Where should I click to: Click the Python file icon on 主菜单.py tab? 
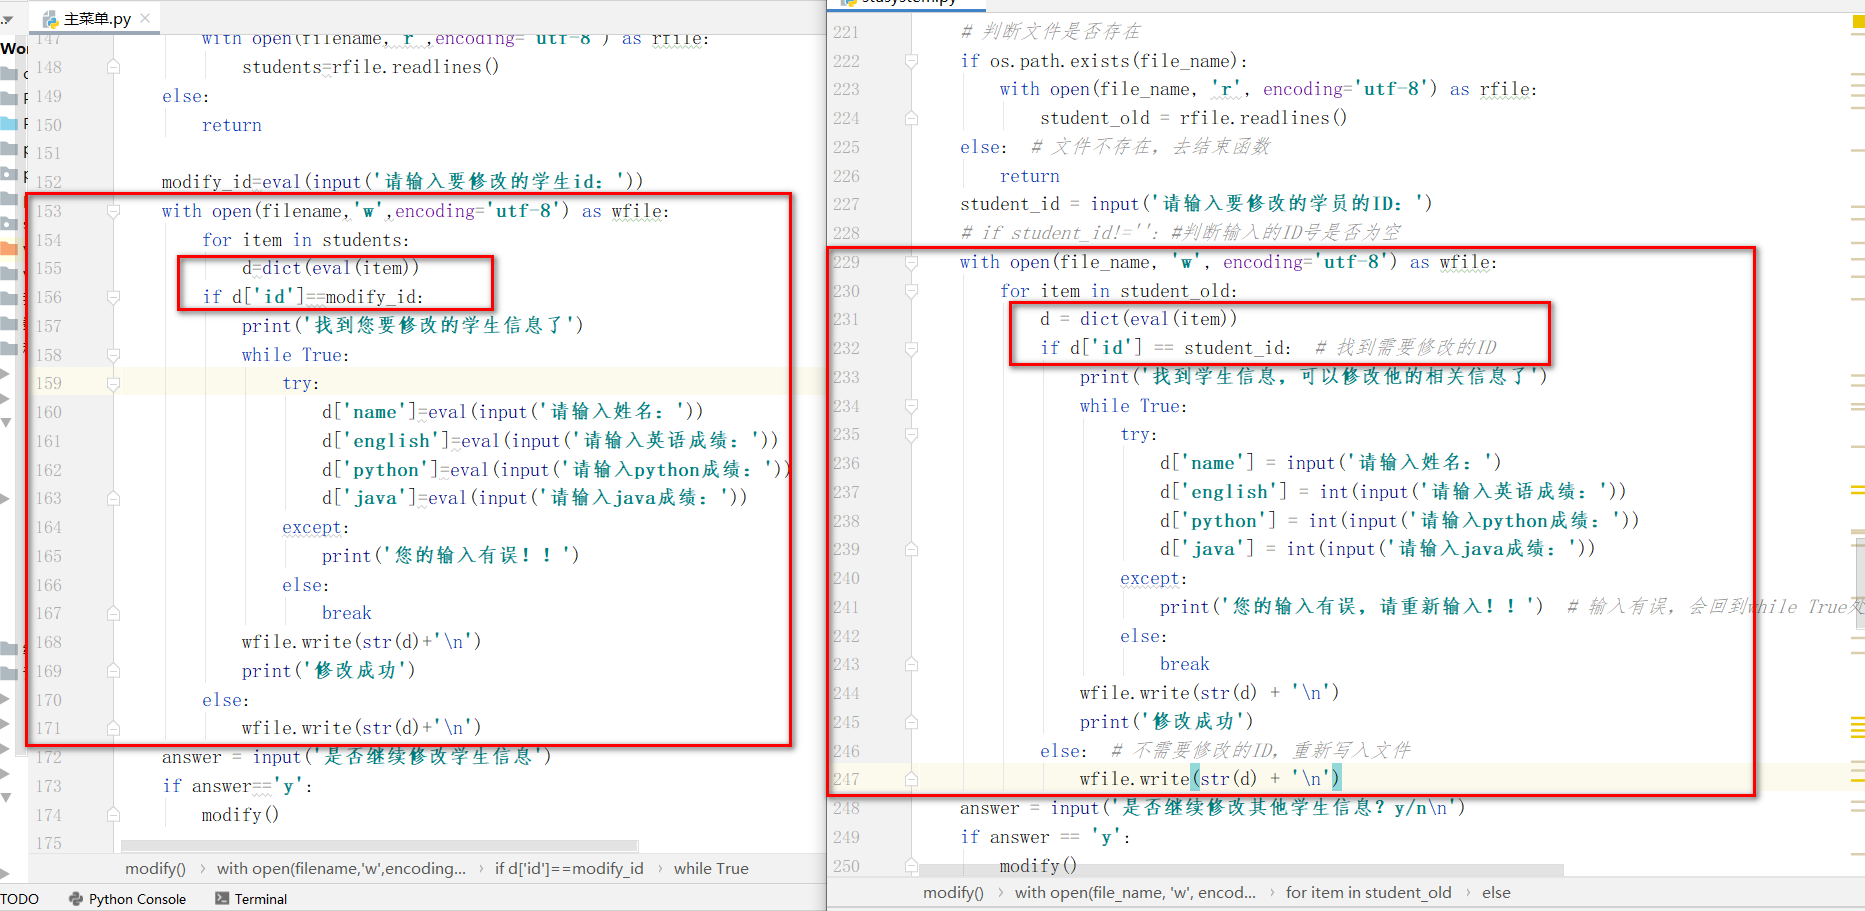(50, 18)
